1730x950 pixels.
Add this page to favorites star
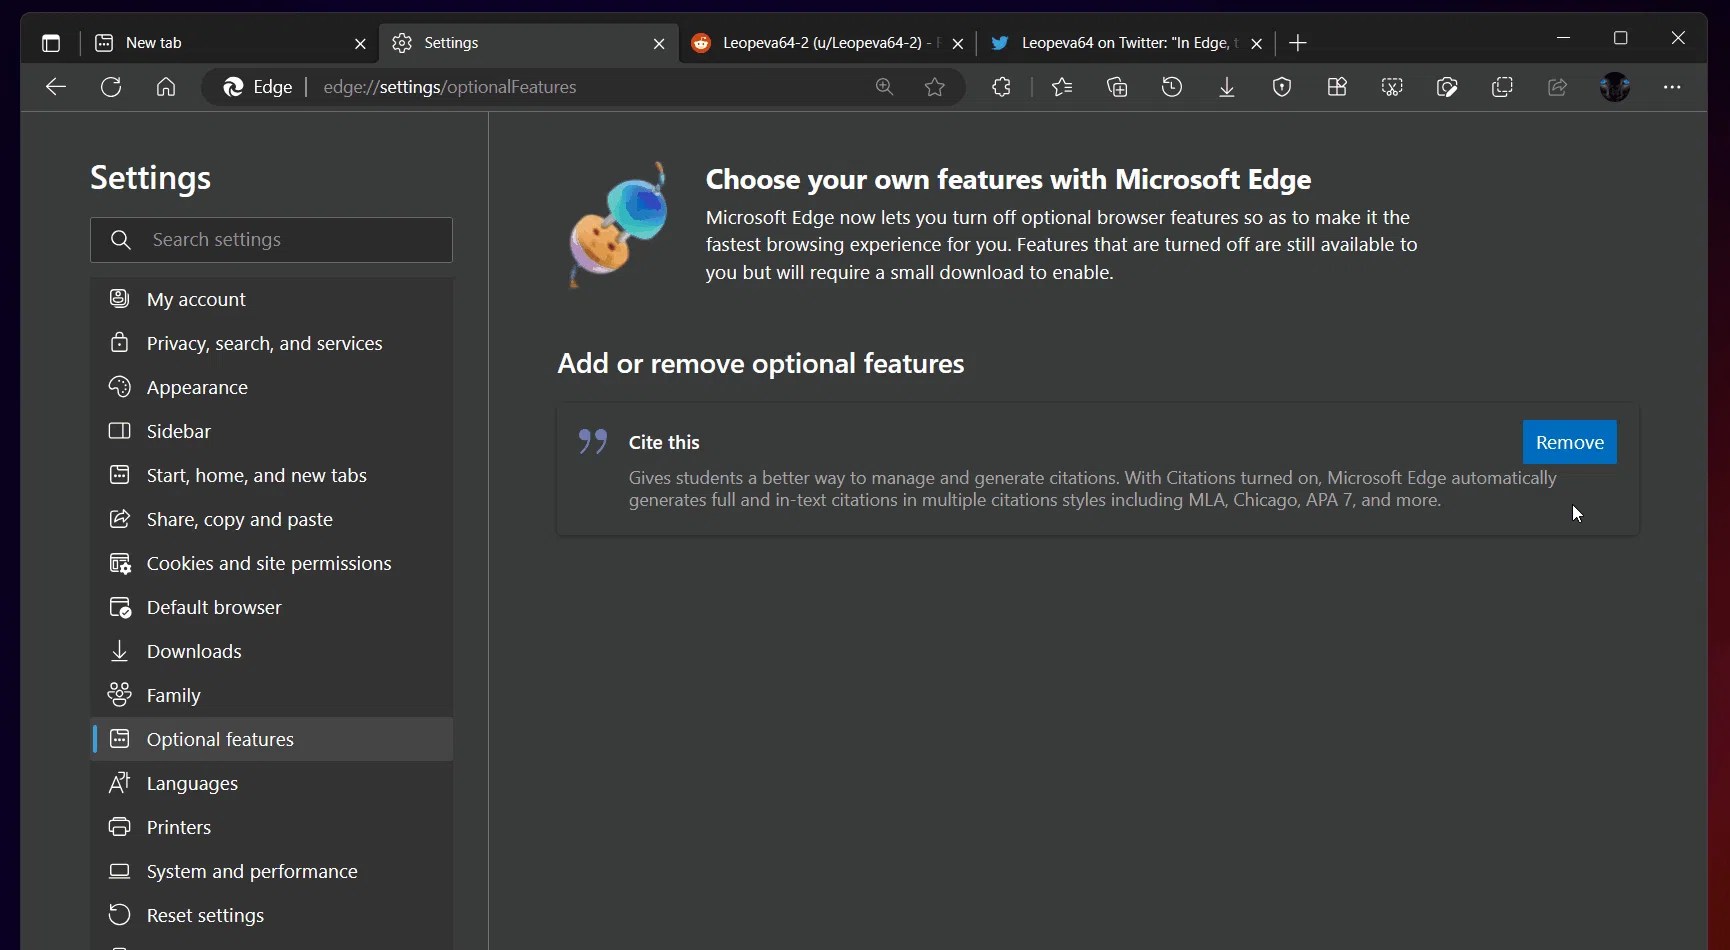[x=935, y=87]
